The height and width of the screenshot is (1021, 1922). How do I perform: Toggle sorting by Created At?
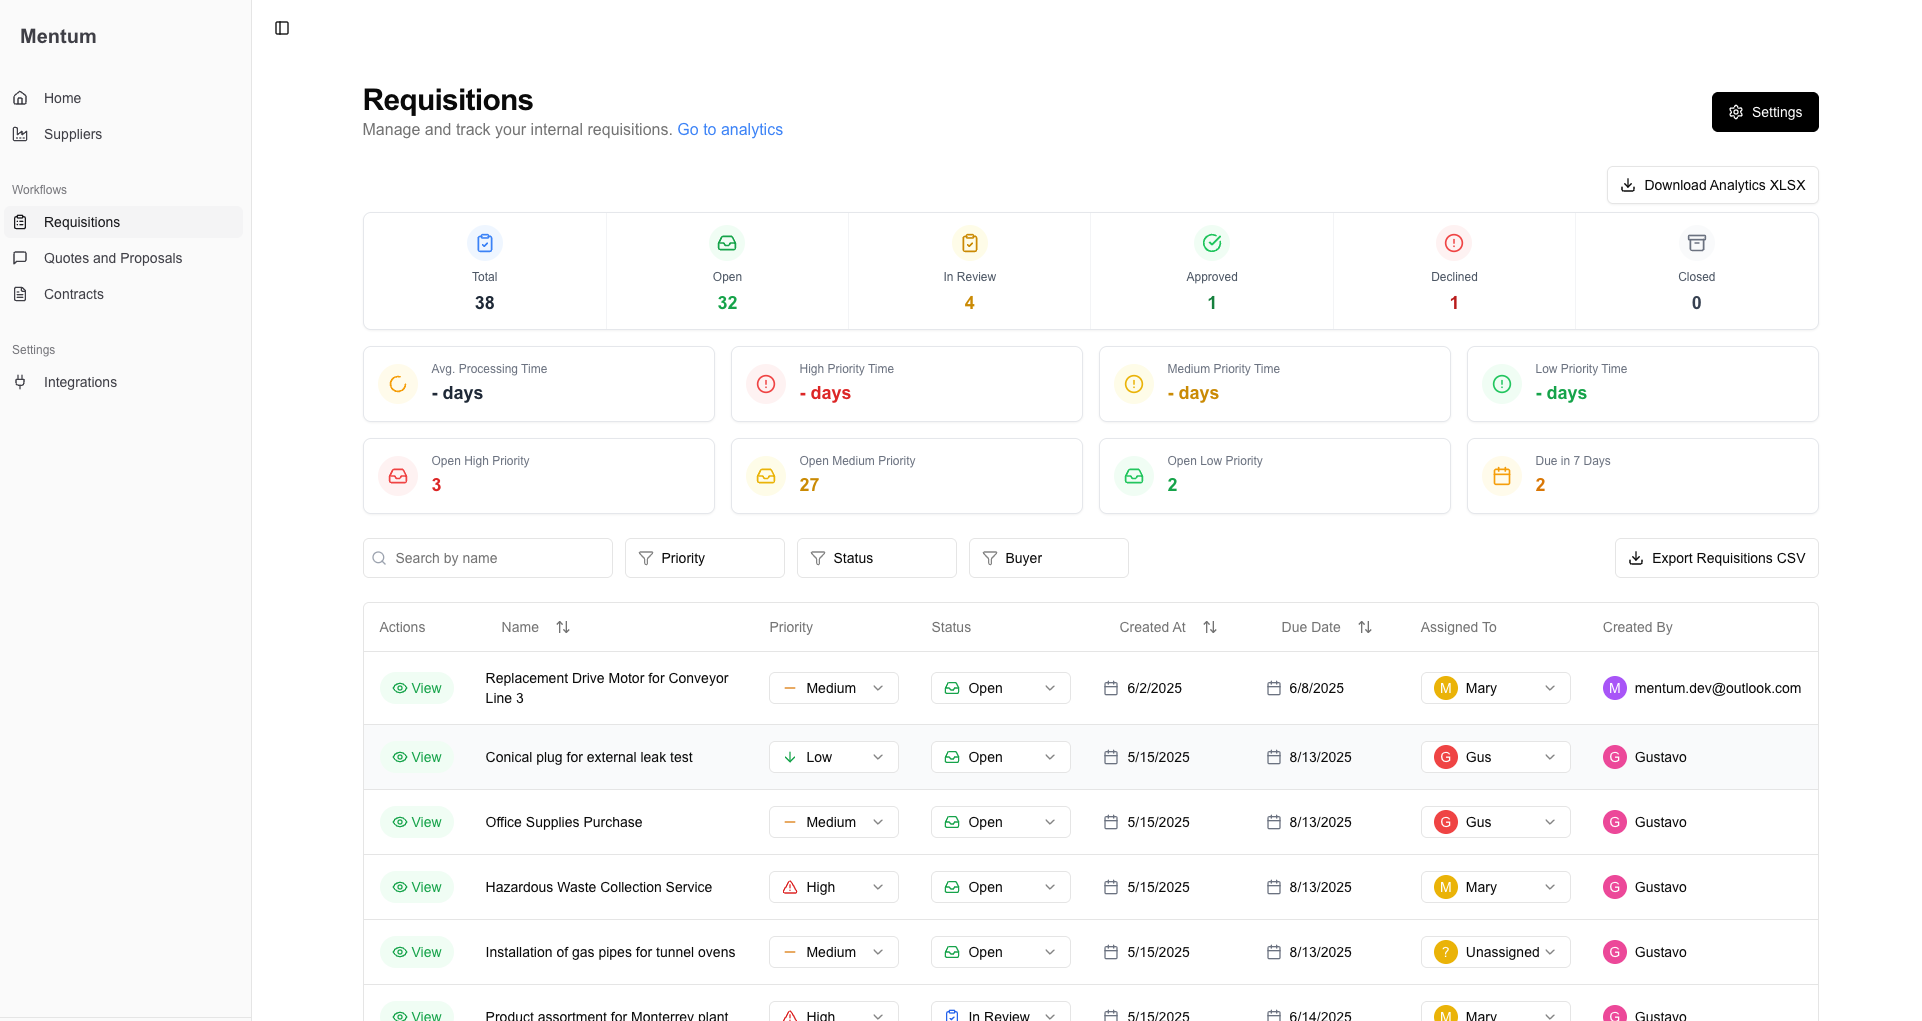tap(1210, 627)
